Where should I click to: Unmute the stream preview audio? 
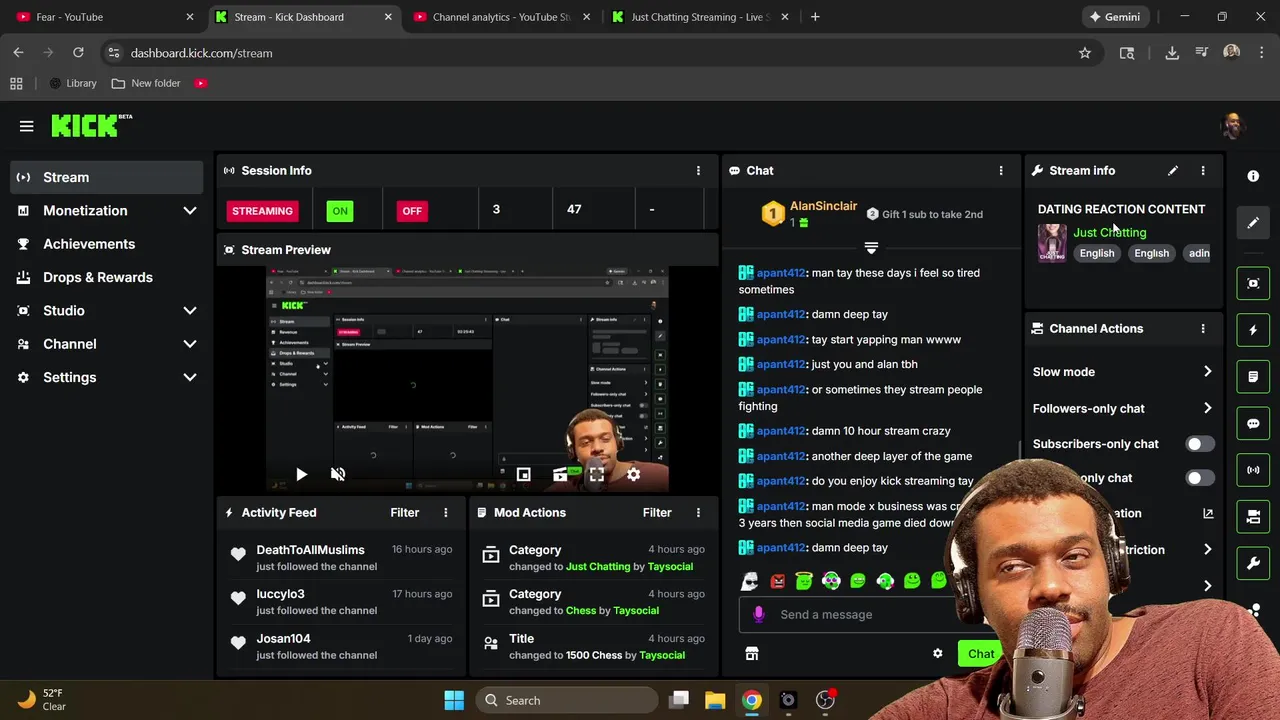pos(338,475)
